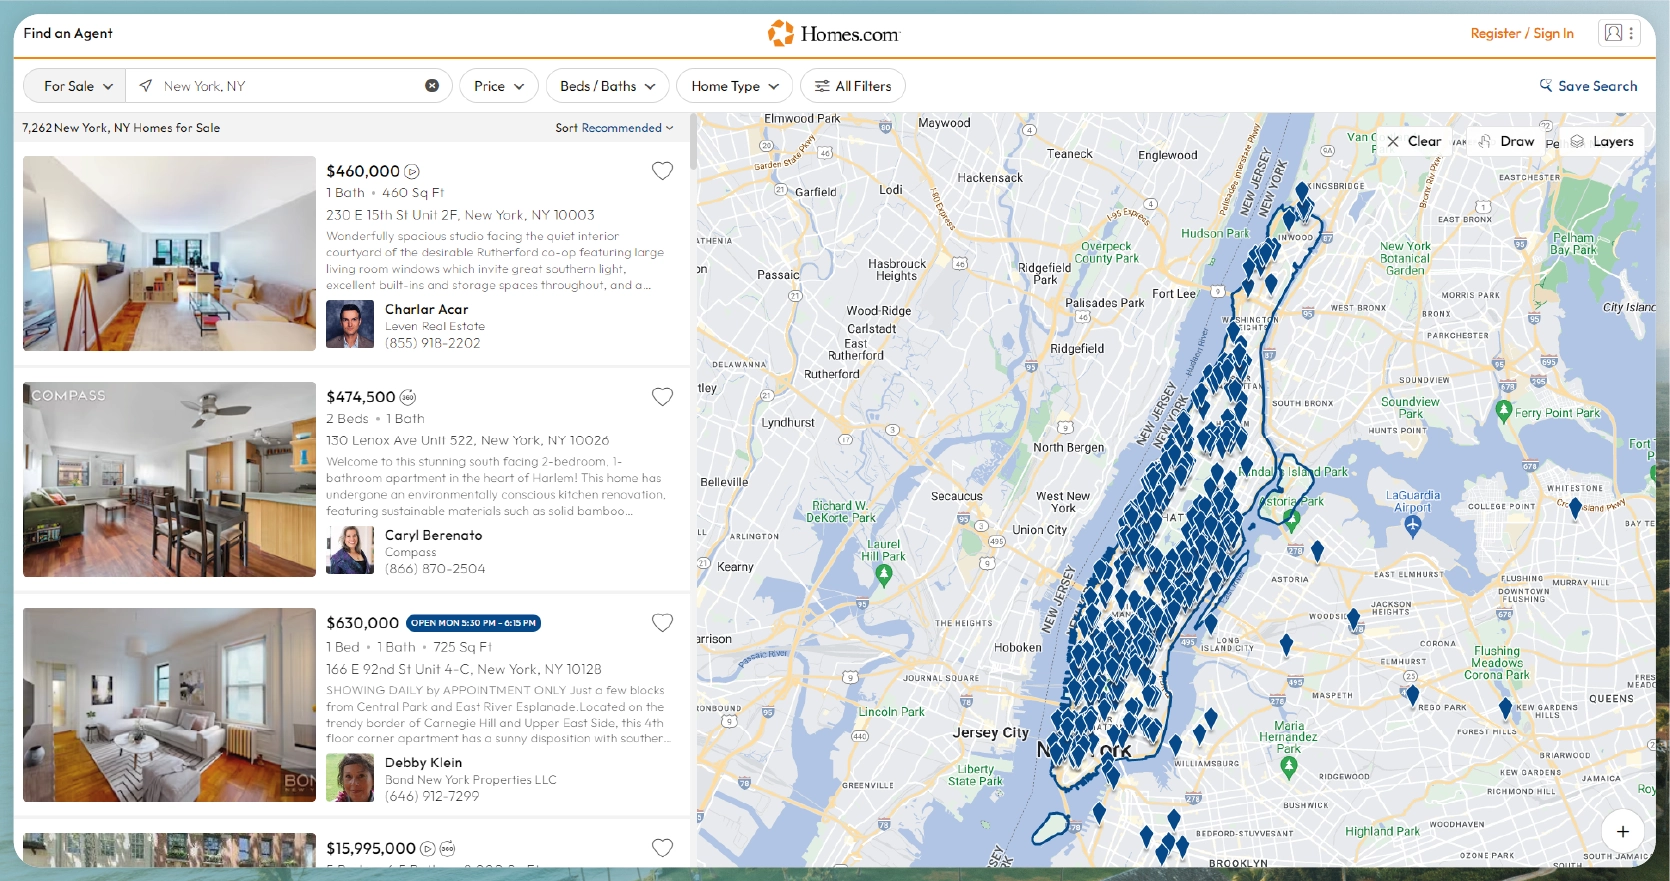
Task: Open the For Sale dropdown
Action: coord(75,86)
